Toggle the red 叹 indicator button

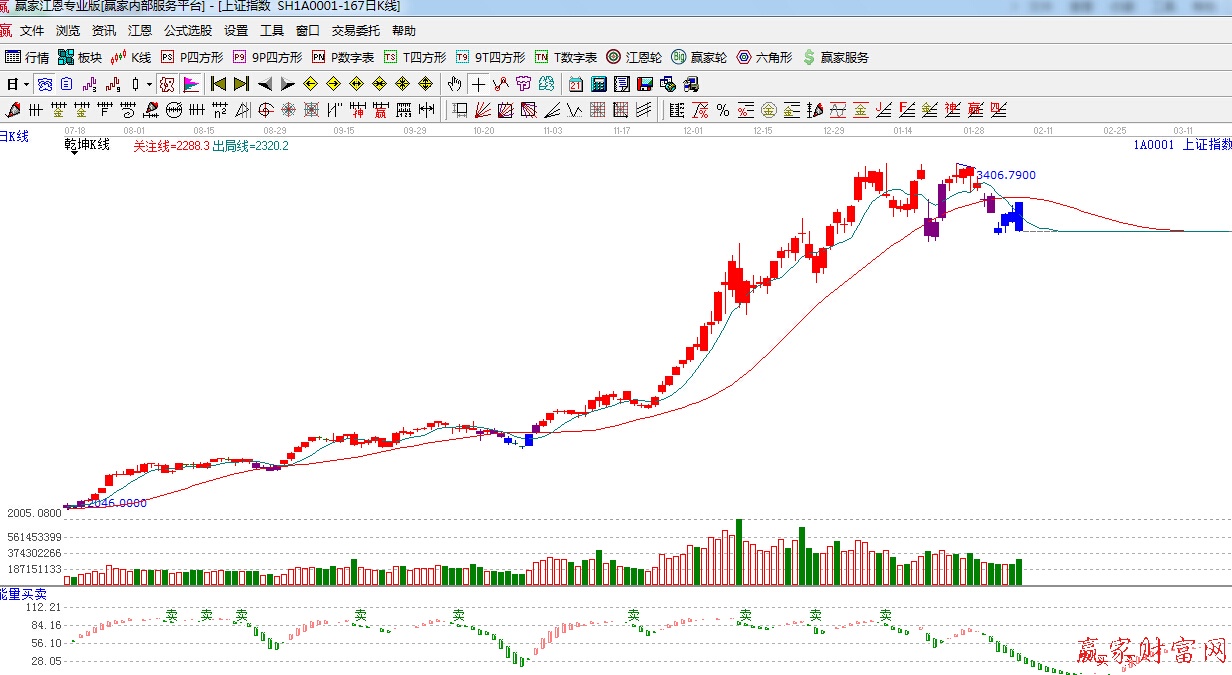tap(167, 84)
